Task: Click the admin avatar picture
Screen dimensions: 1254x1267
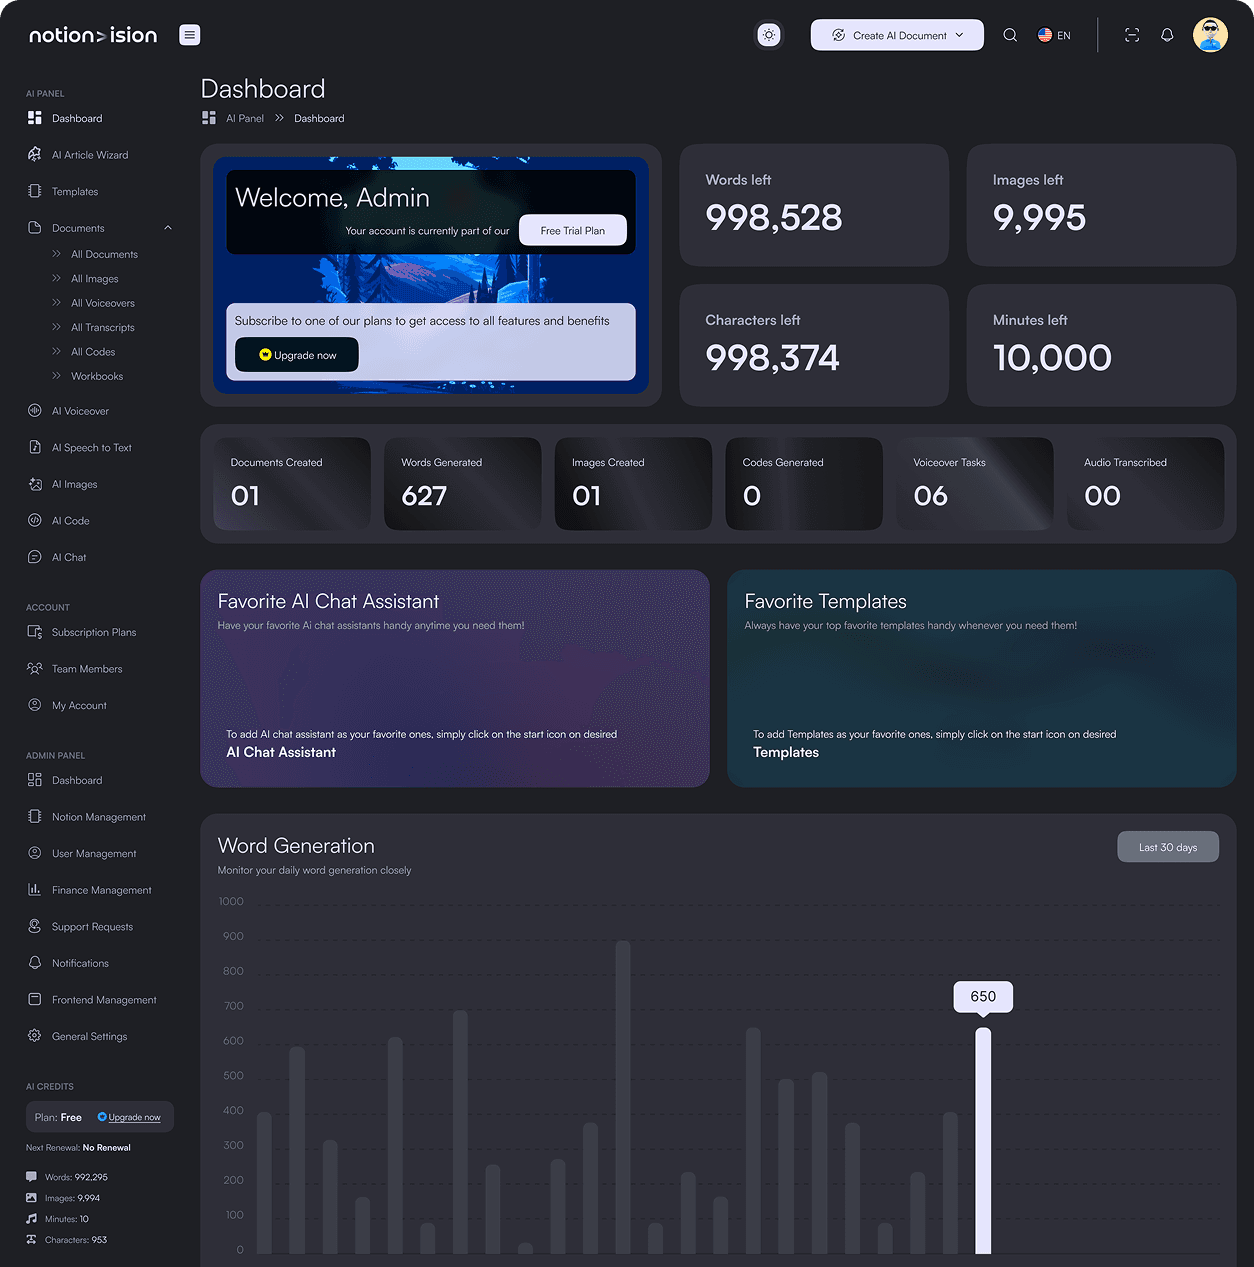Action: pyautogui.click(x=1210, y=35)
